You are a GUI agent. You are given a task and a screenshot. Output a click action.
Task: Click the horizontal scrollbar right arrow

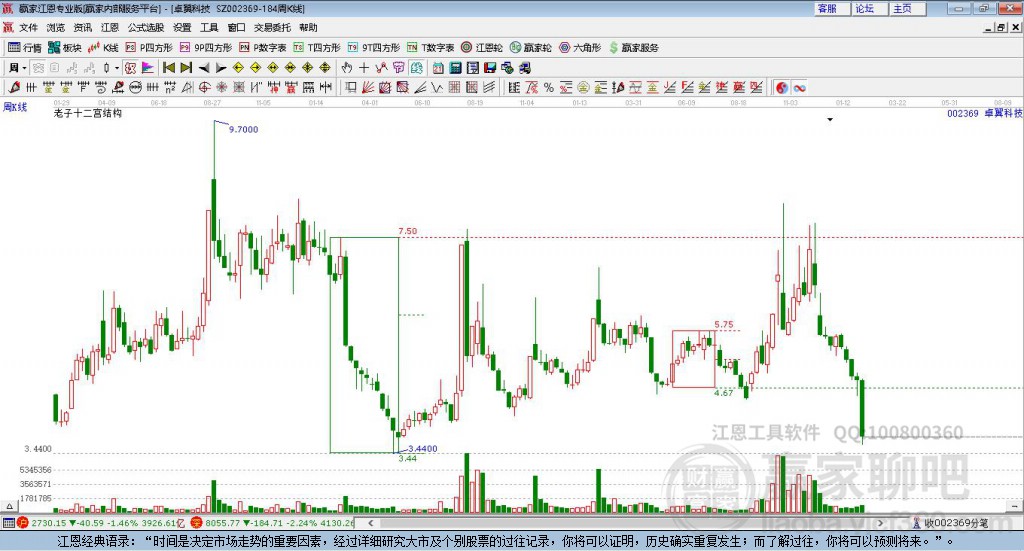pos(881,523)
